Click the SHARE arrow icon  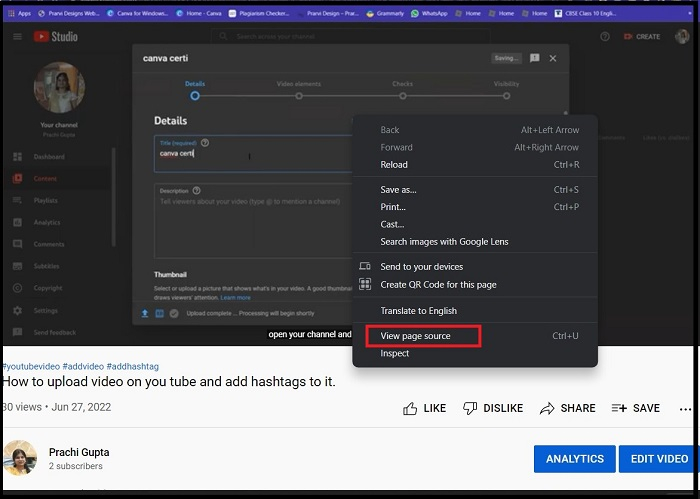click(547, 408)
